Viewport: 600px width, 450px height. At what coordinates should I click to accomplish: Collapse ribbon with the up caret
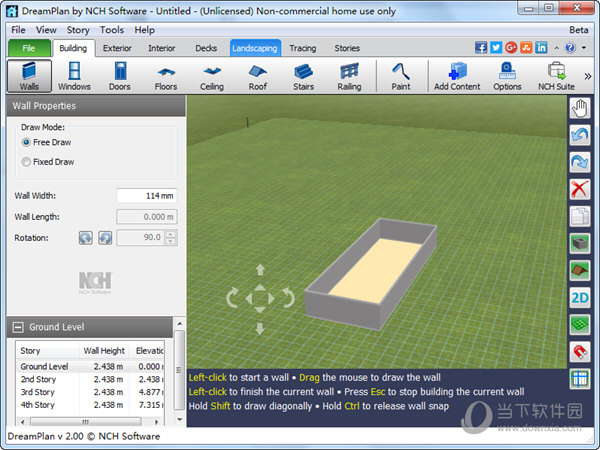pyautogui.click(x=556, y=48)
